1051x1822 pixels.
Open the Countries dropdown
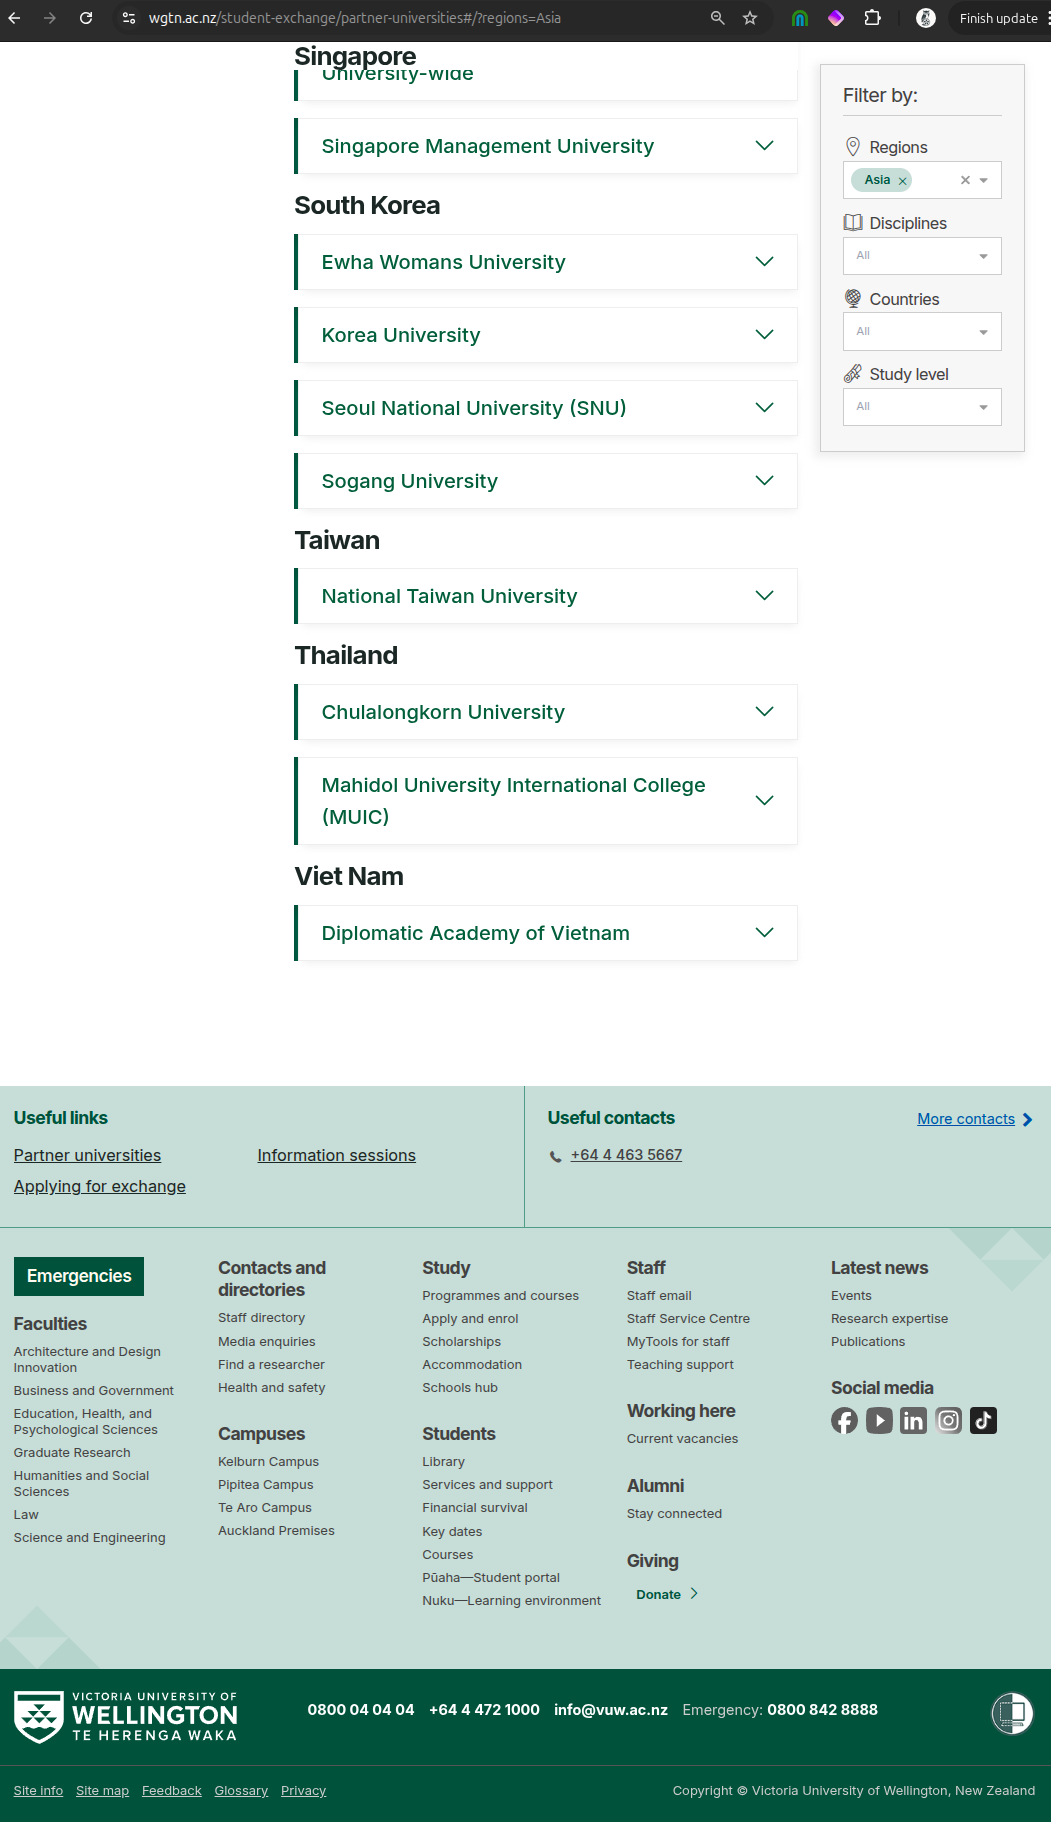922,332
